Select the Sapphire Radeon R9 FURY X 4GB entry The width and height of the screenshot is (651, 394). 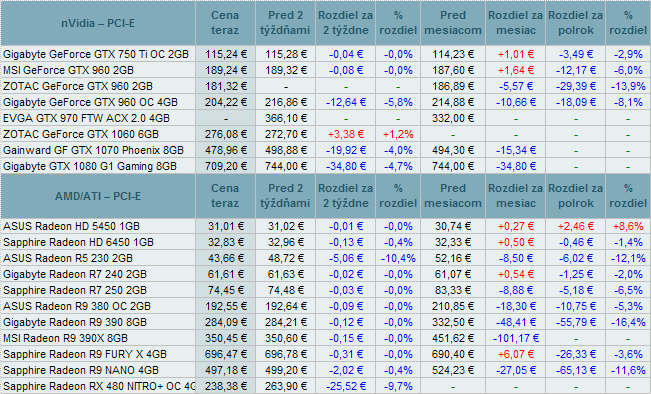(x=85, y=354)
